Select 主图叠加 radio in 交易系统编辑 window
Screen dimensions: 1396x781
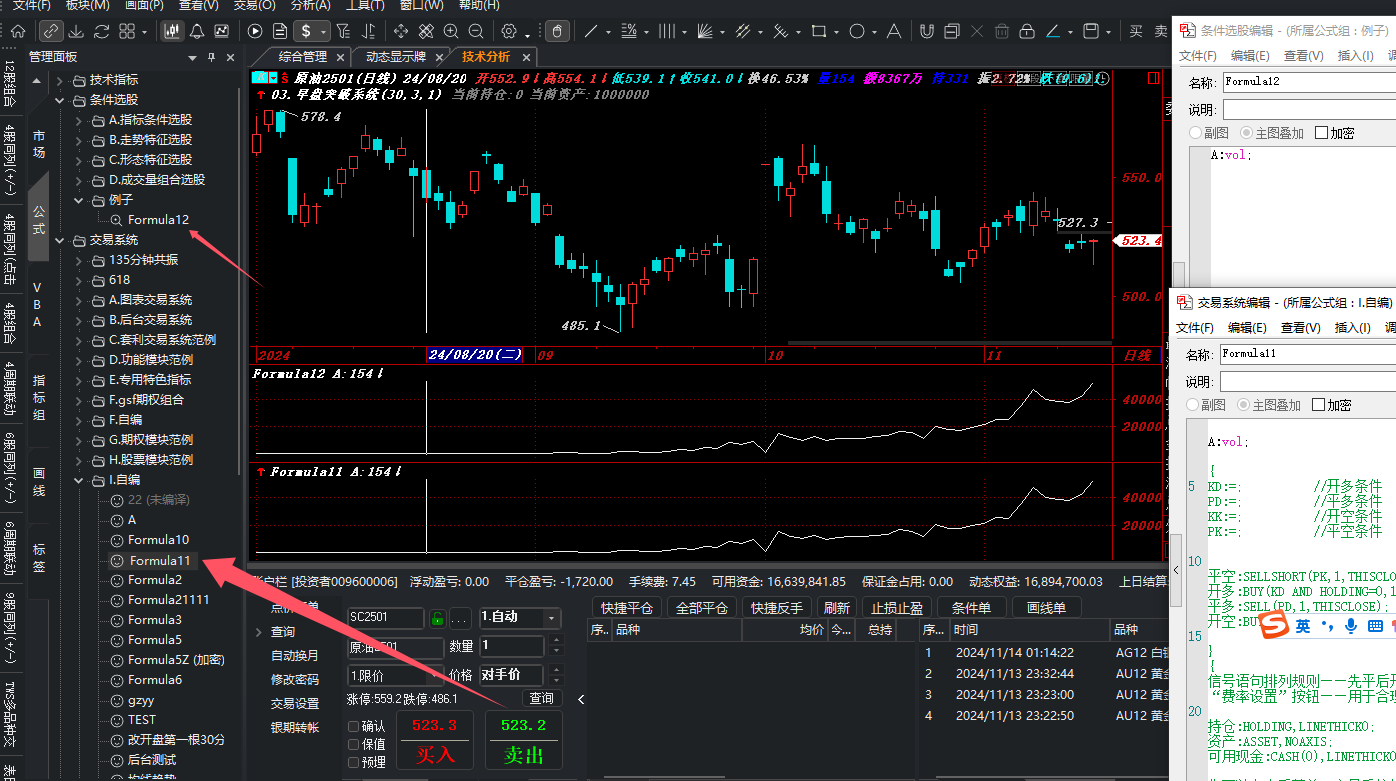click(x=1244, y=404)
